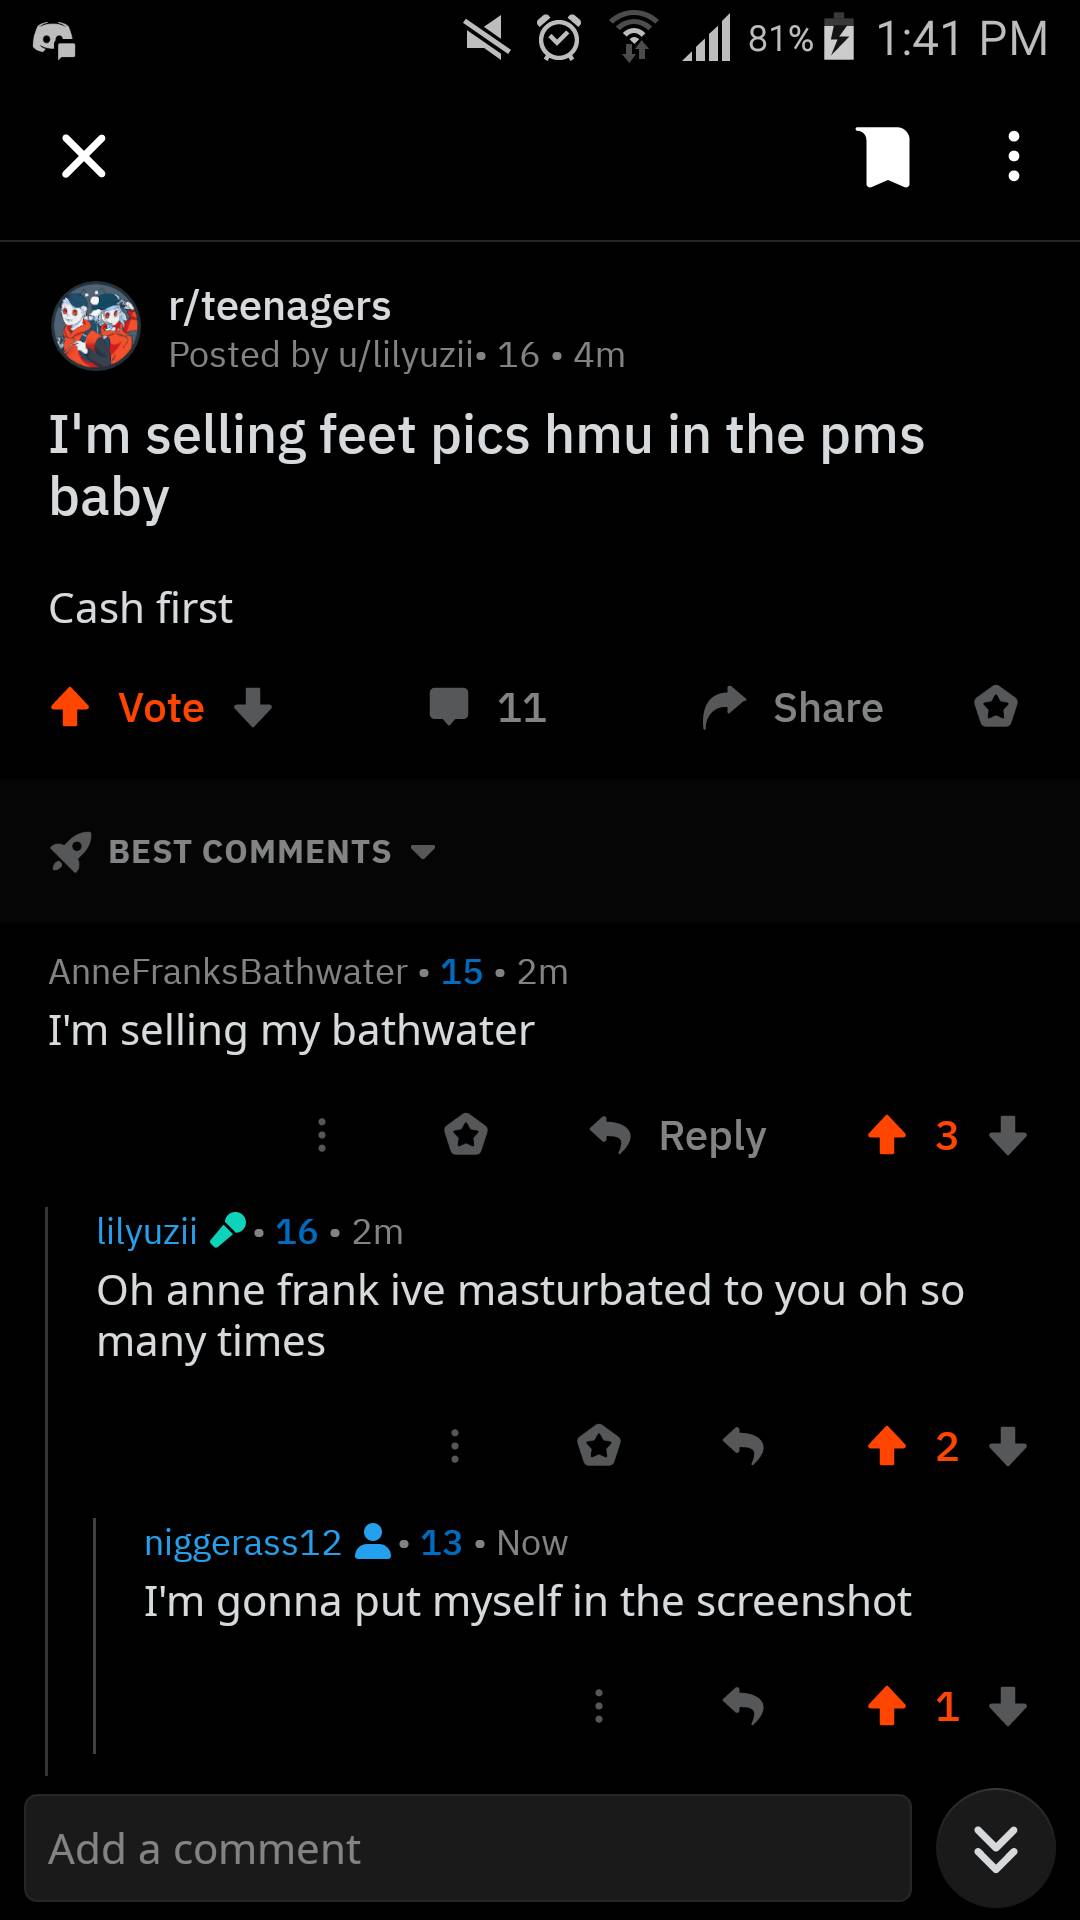Open the r/teenagers subreddit avatar
1080x1920 pixels.
click(96, 326)
